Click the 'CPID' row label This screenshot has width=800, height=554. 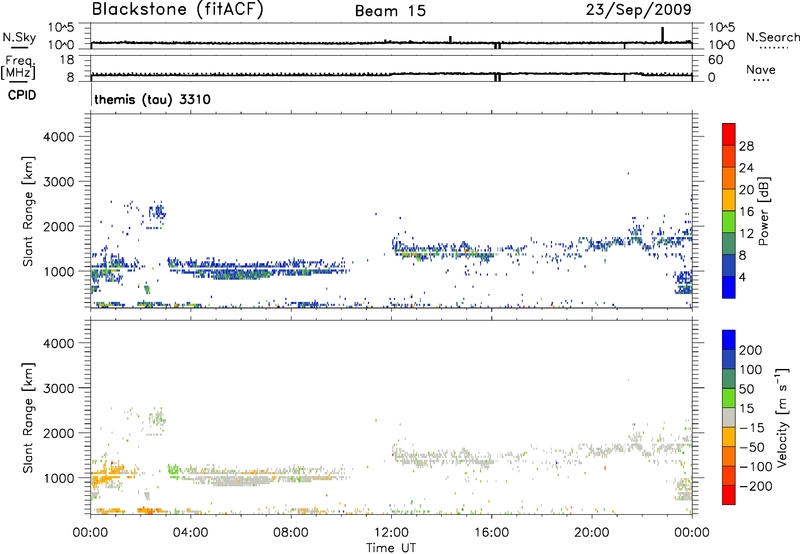(x=22, y=95)
